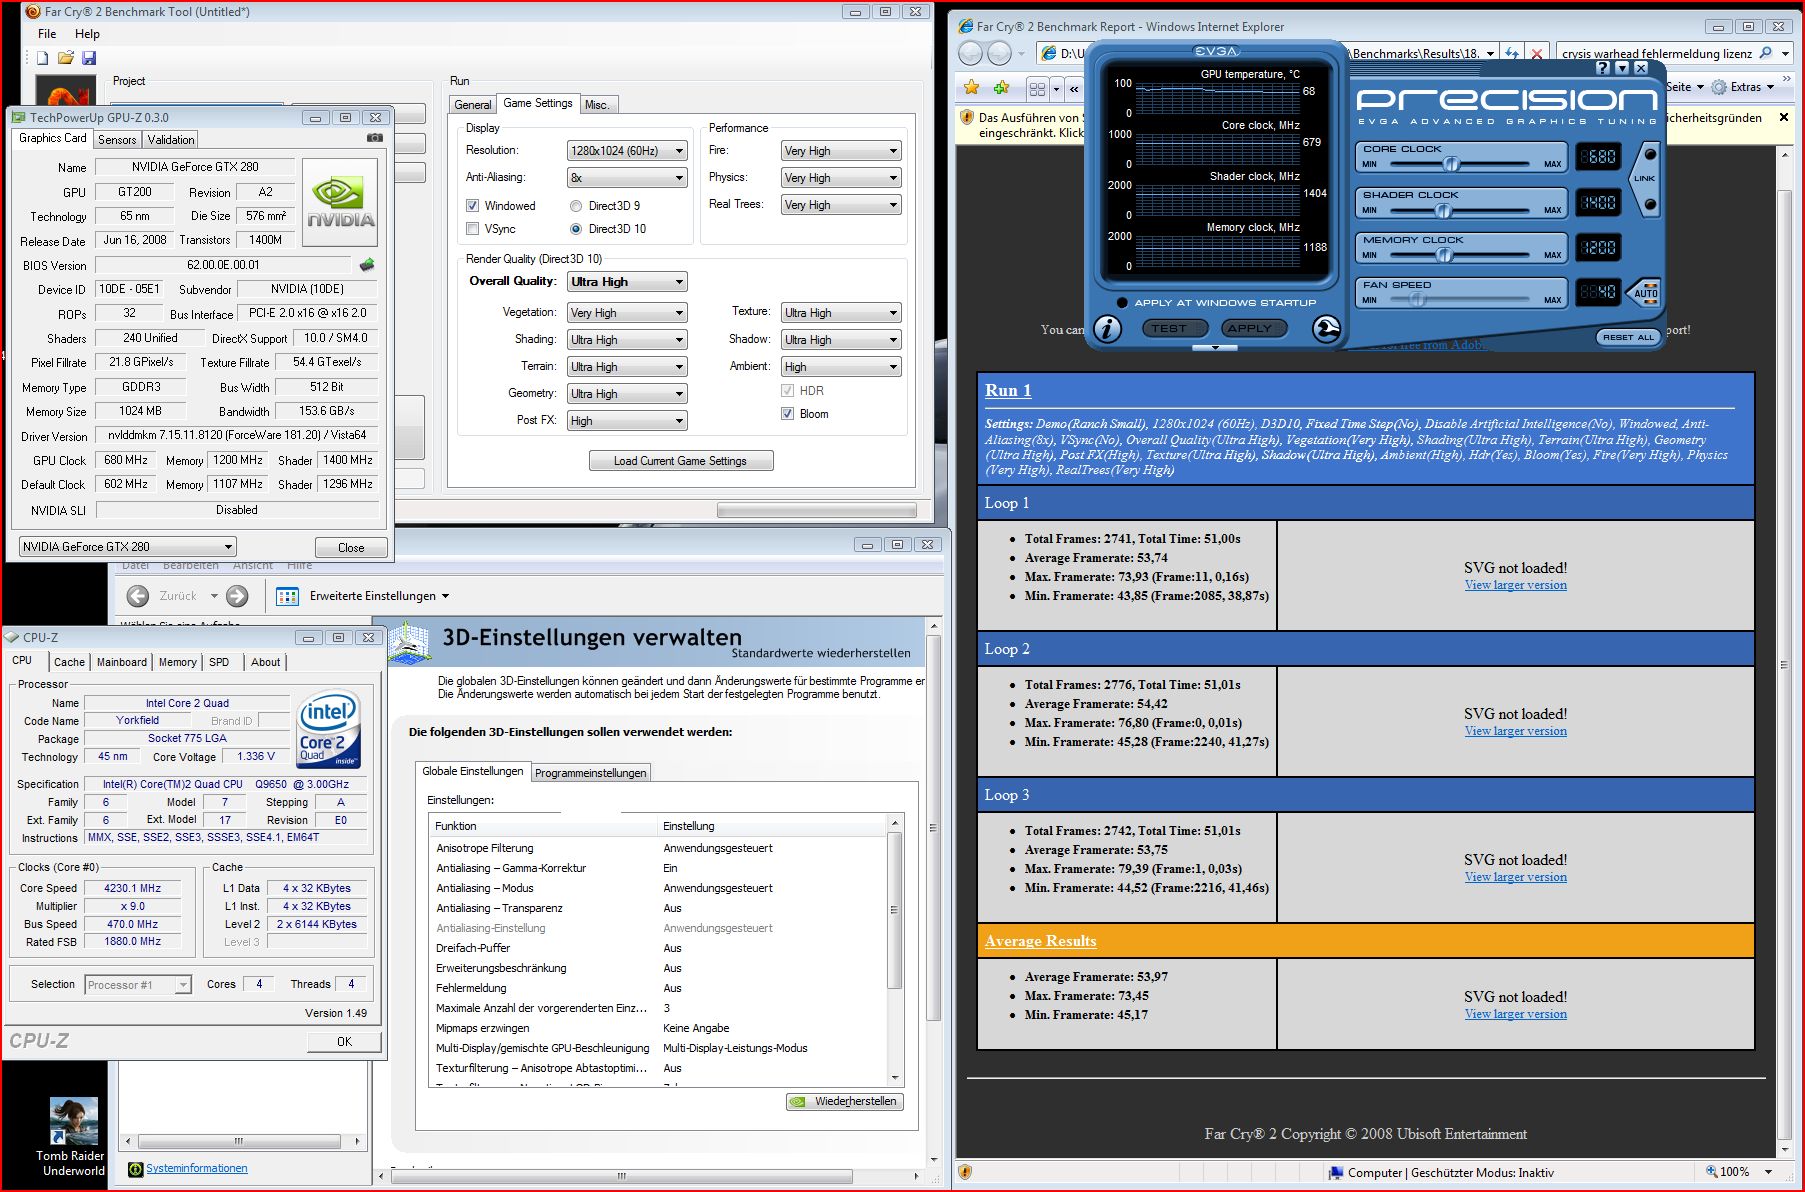Toggle the LINK clocks button
The image size is (1805, 1192).
[1645, 179]
